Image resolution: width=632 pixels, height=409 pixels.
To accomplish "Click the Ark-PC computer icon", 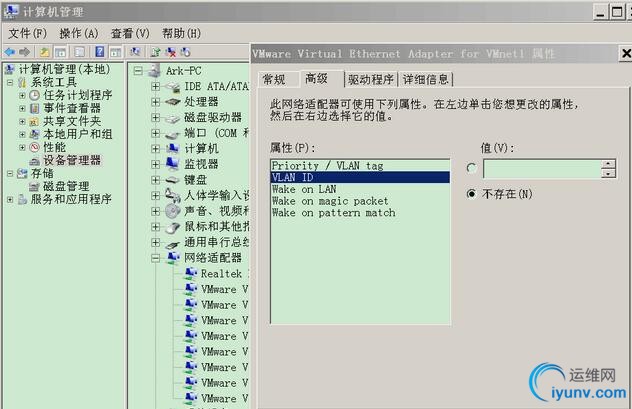I will [x=155, y=71].
